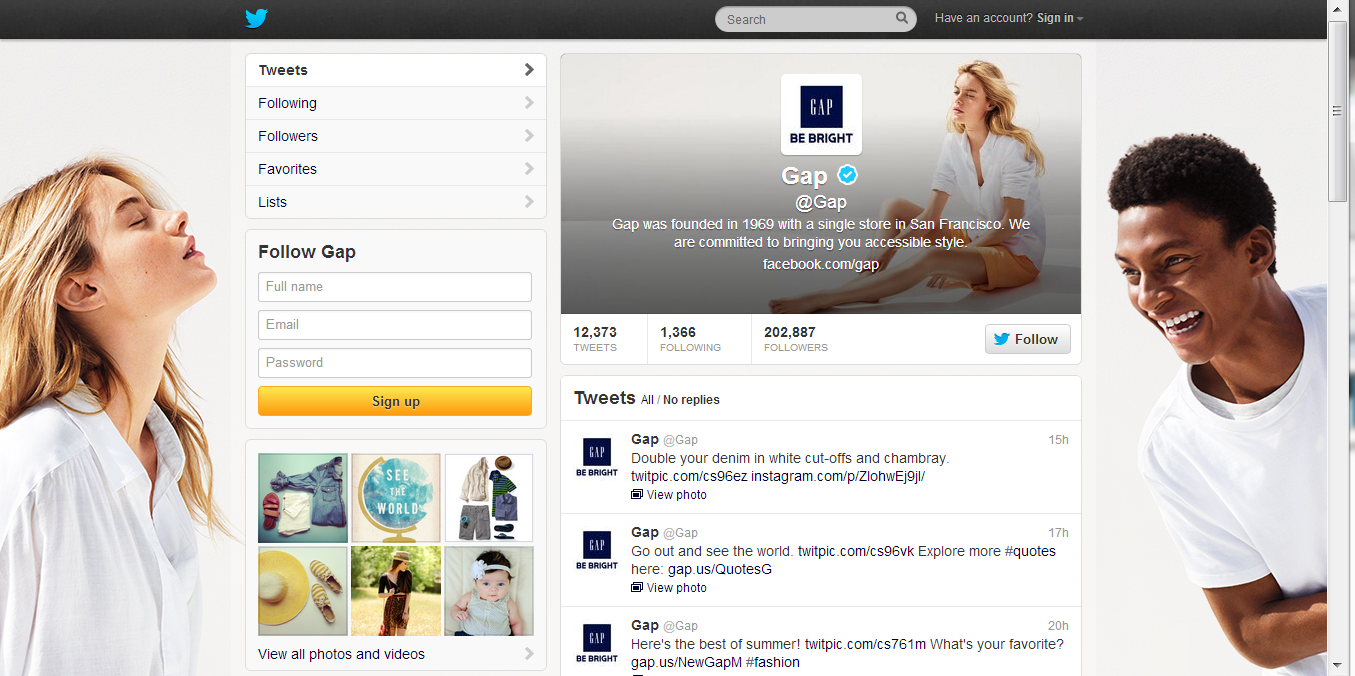Click the 1,366 Following count
1355x676 pixels.
690,339
